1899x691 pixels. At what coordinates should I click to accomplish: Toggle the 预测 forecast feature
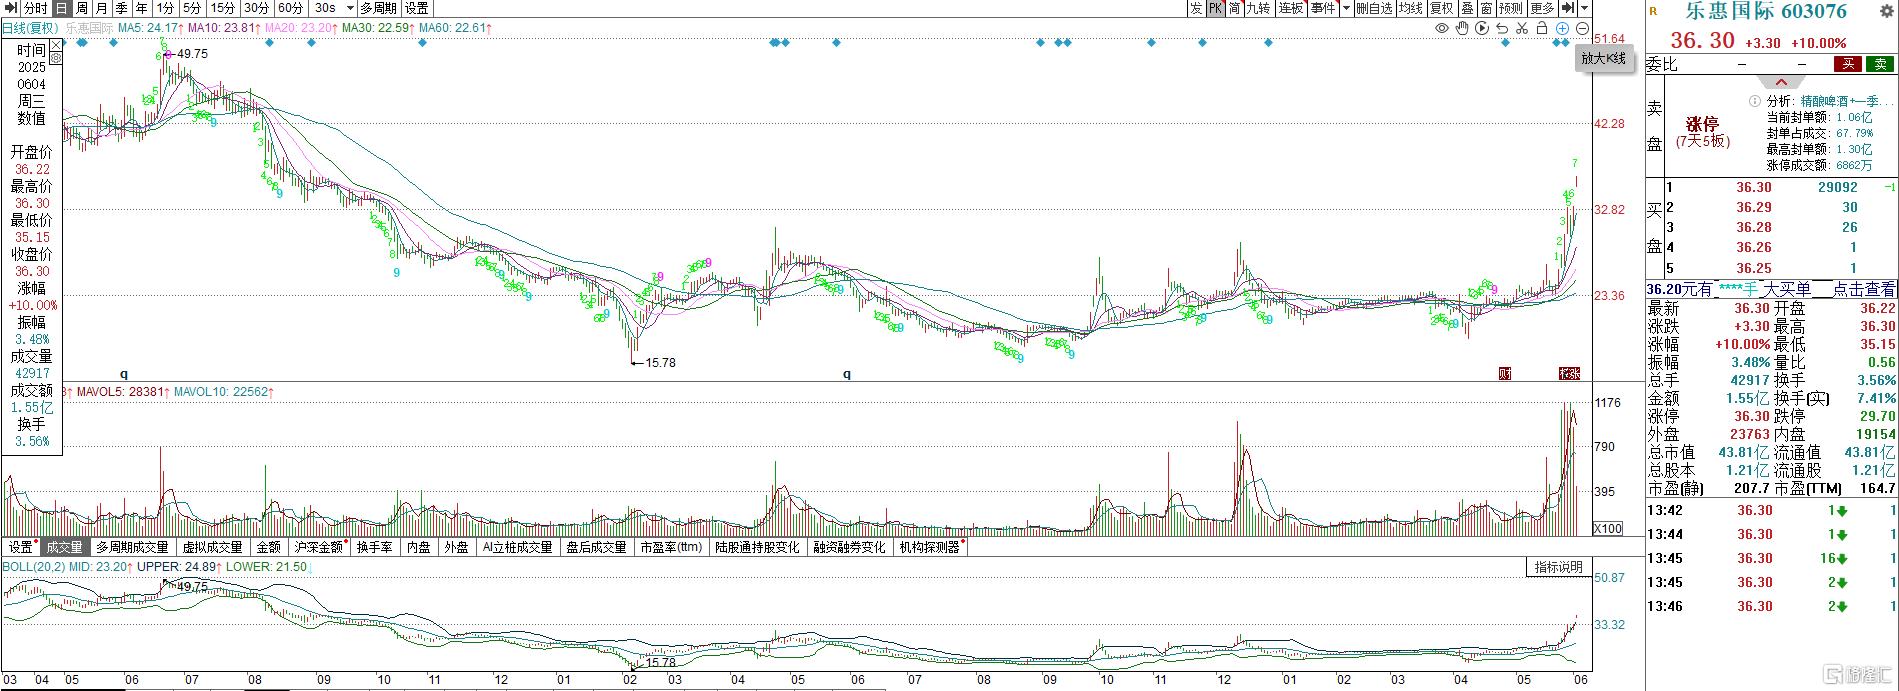pyautogui.click(x=1510, y=8)
